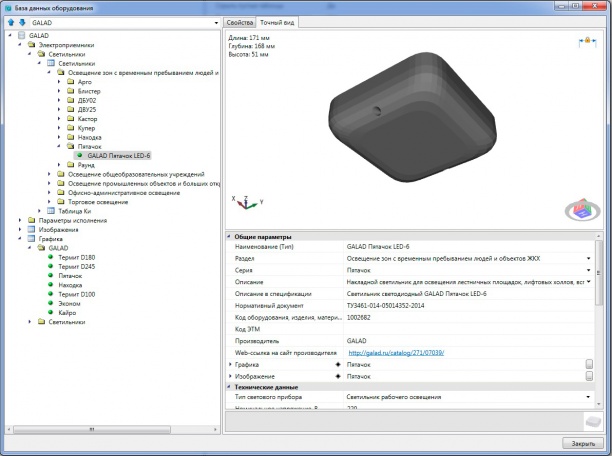
Task: Open the Раздел dropdown
Action: pos(599,258)
